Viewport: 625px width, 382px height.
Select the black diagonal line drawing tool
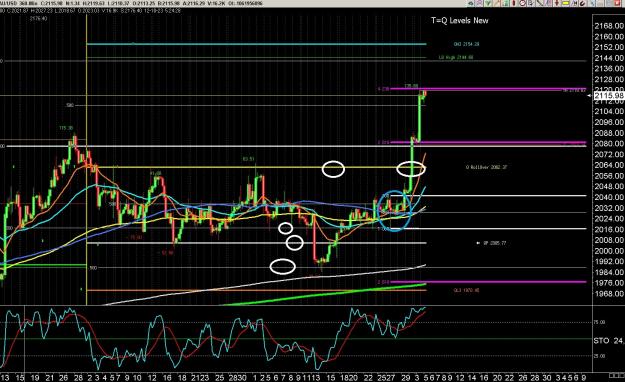(539, 3)
